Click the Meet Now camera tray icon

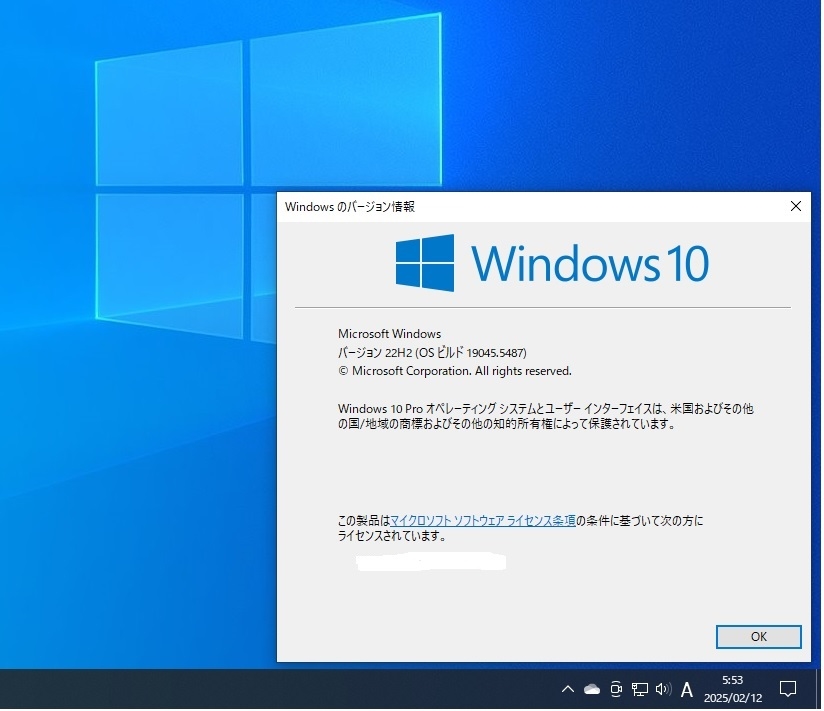617,690
